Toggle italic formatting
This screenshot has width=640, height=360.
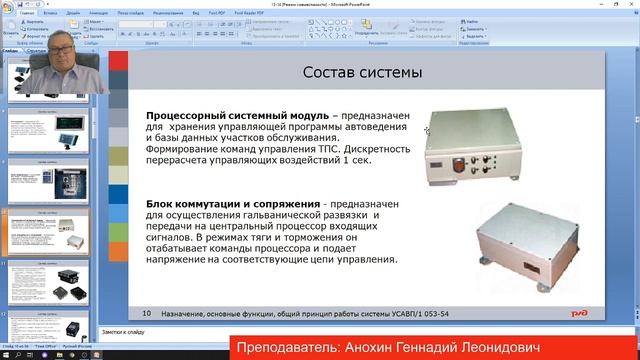coord(130,34)
